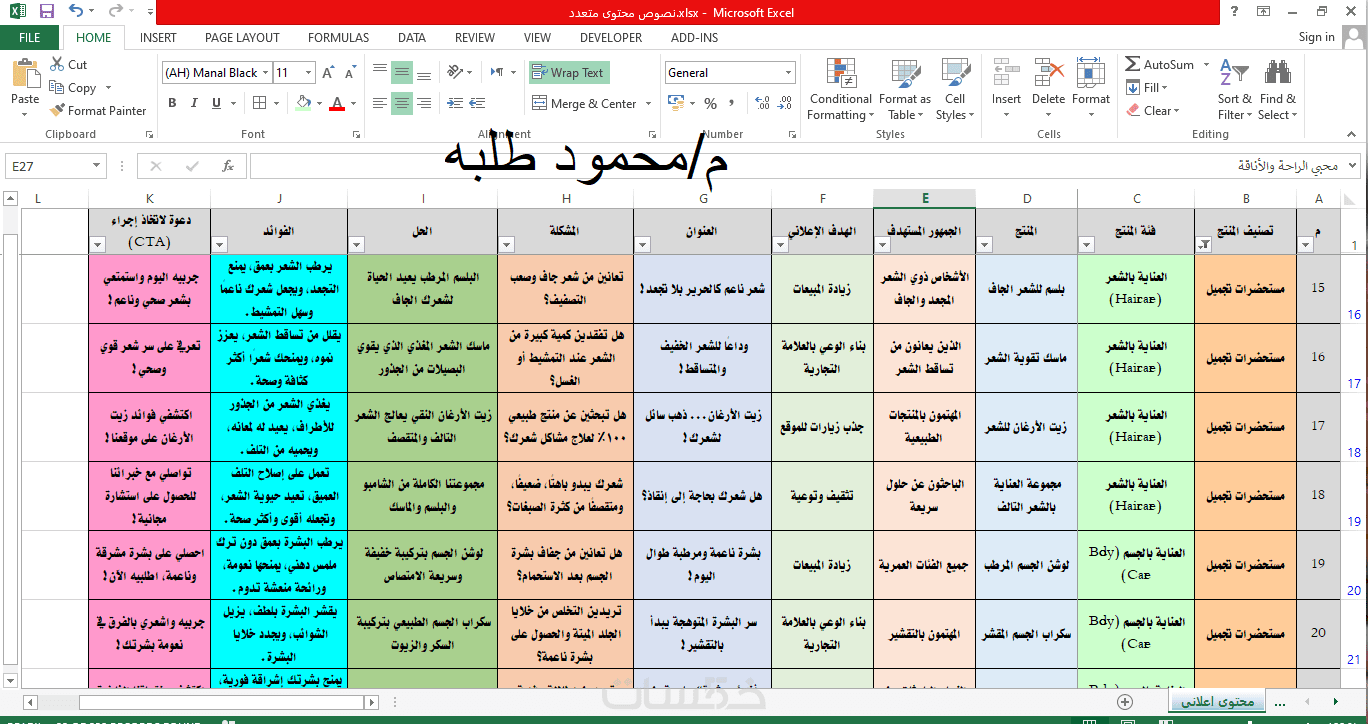This screenshot has height=724, width=1368.
Task: Open the AutoSum dropdown arrow
Action: [x=1206, y=64]
